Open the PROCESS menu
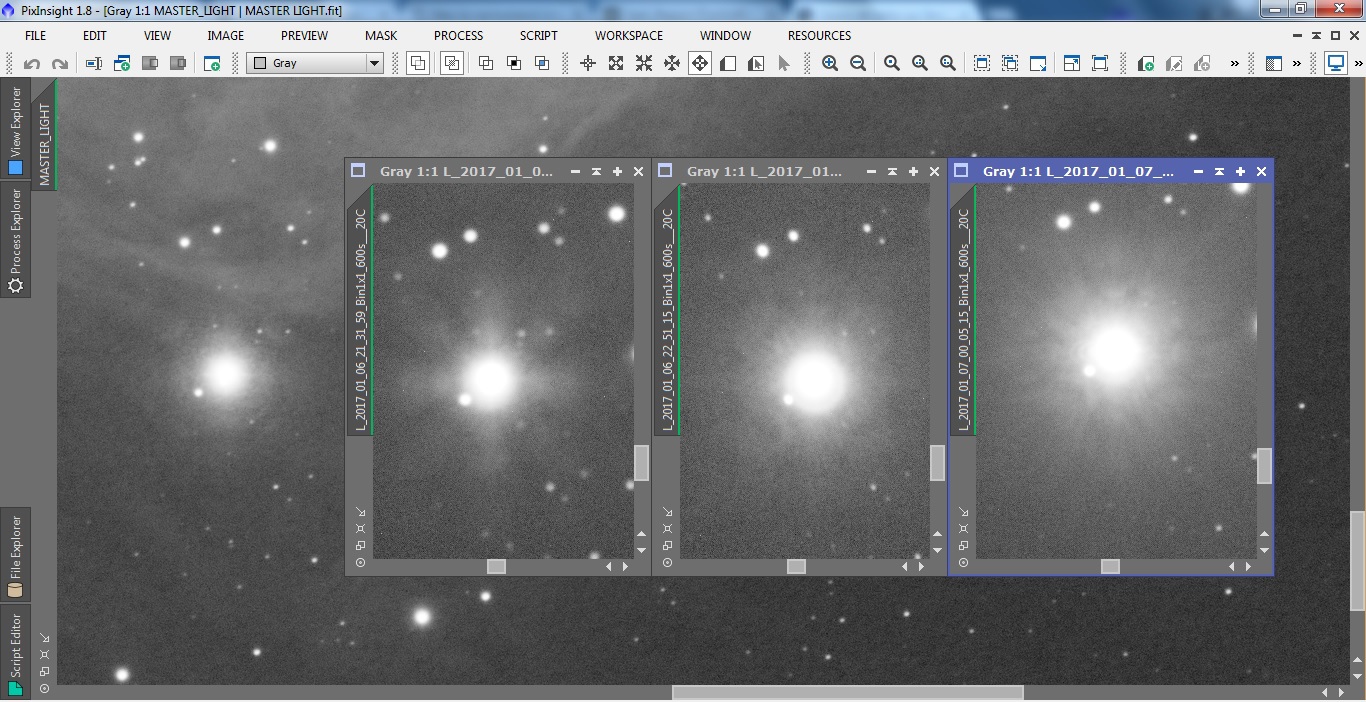 (x=459, y=35)
